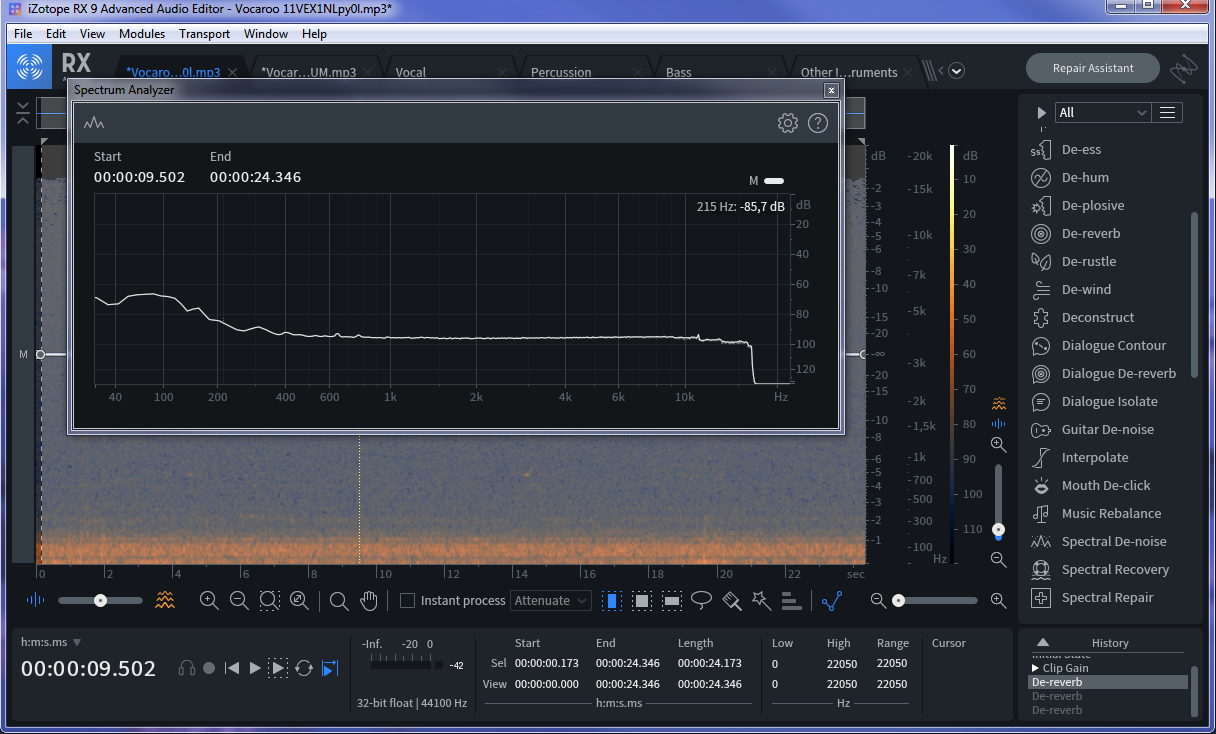Select the Brush selection tool
1216x734 pixels.
tap(732, 601)
